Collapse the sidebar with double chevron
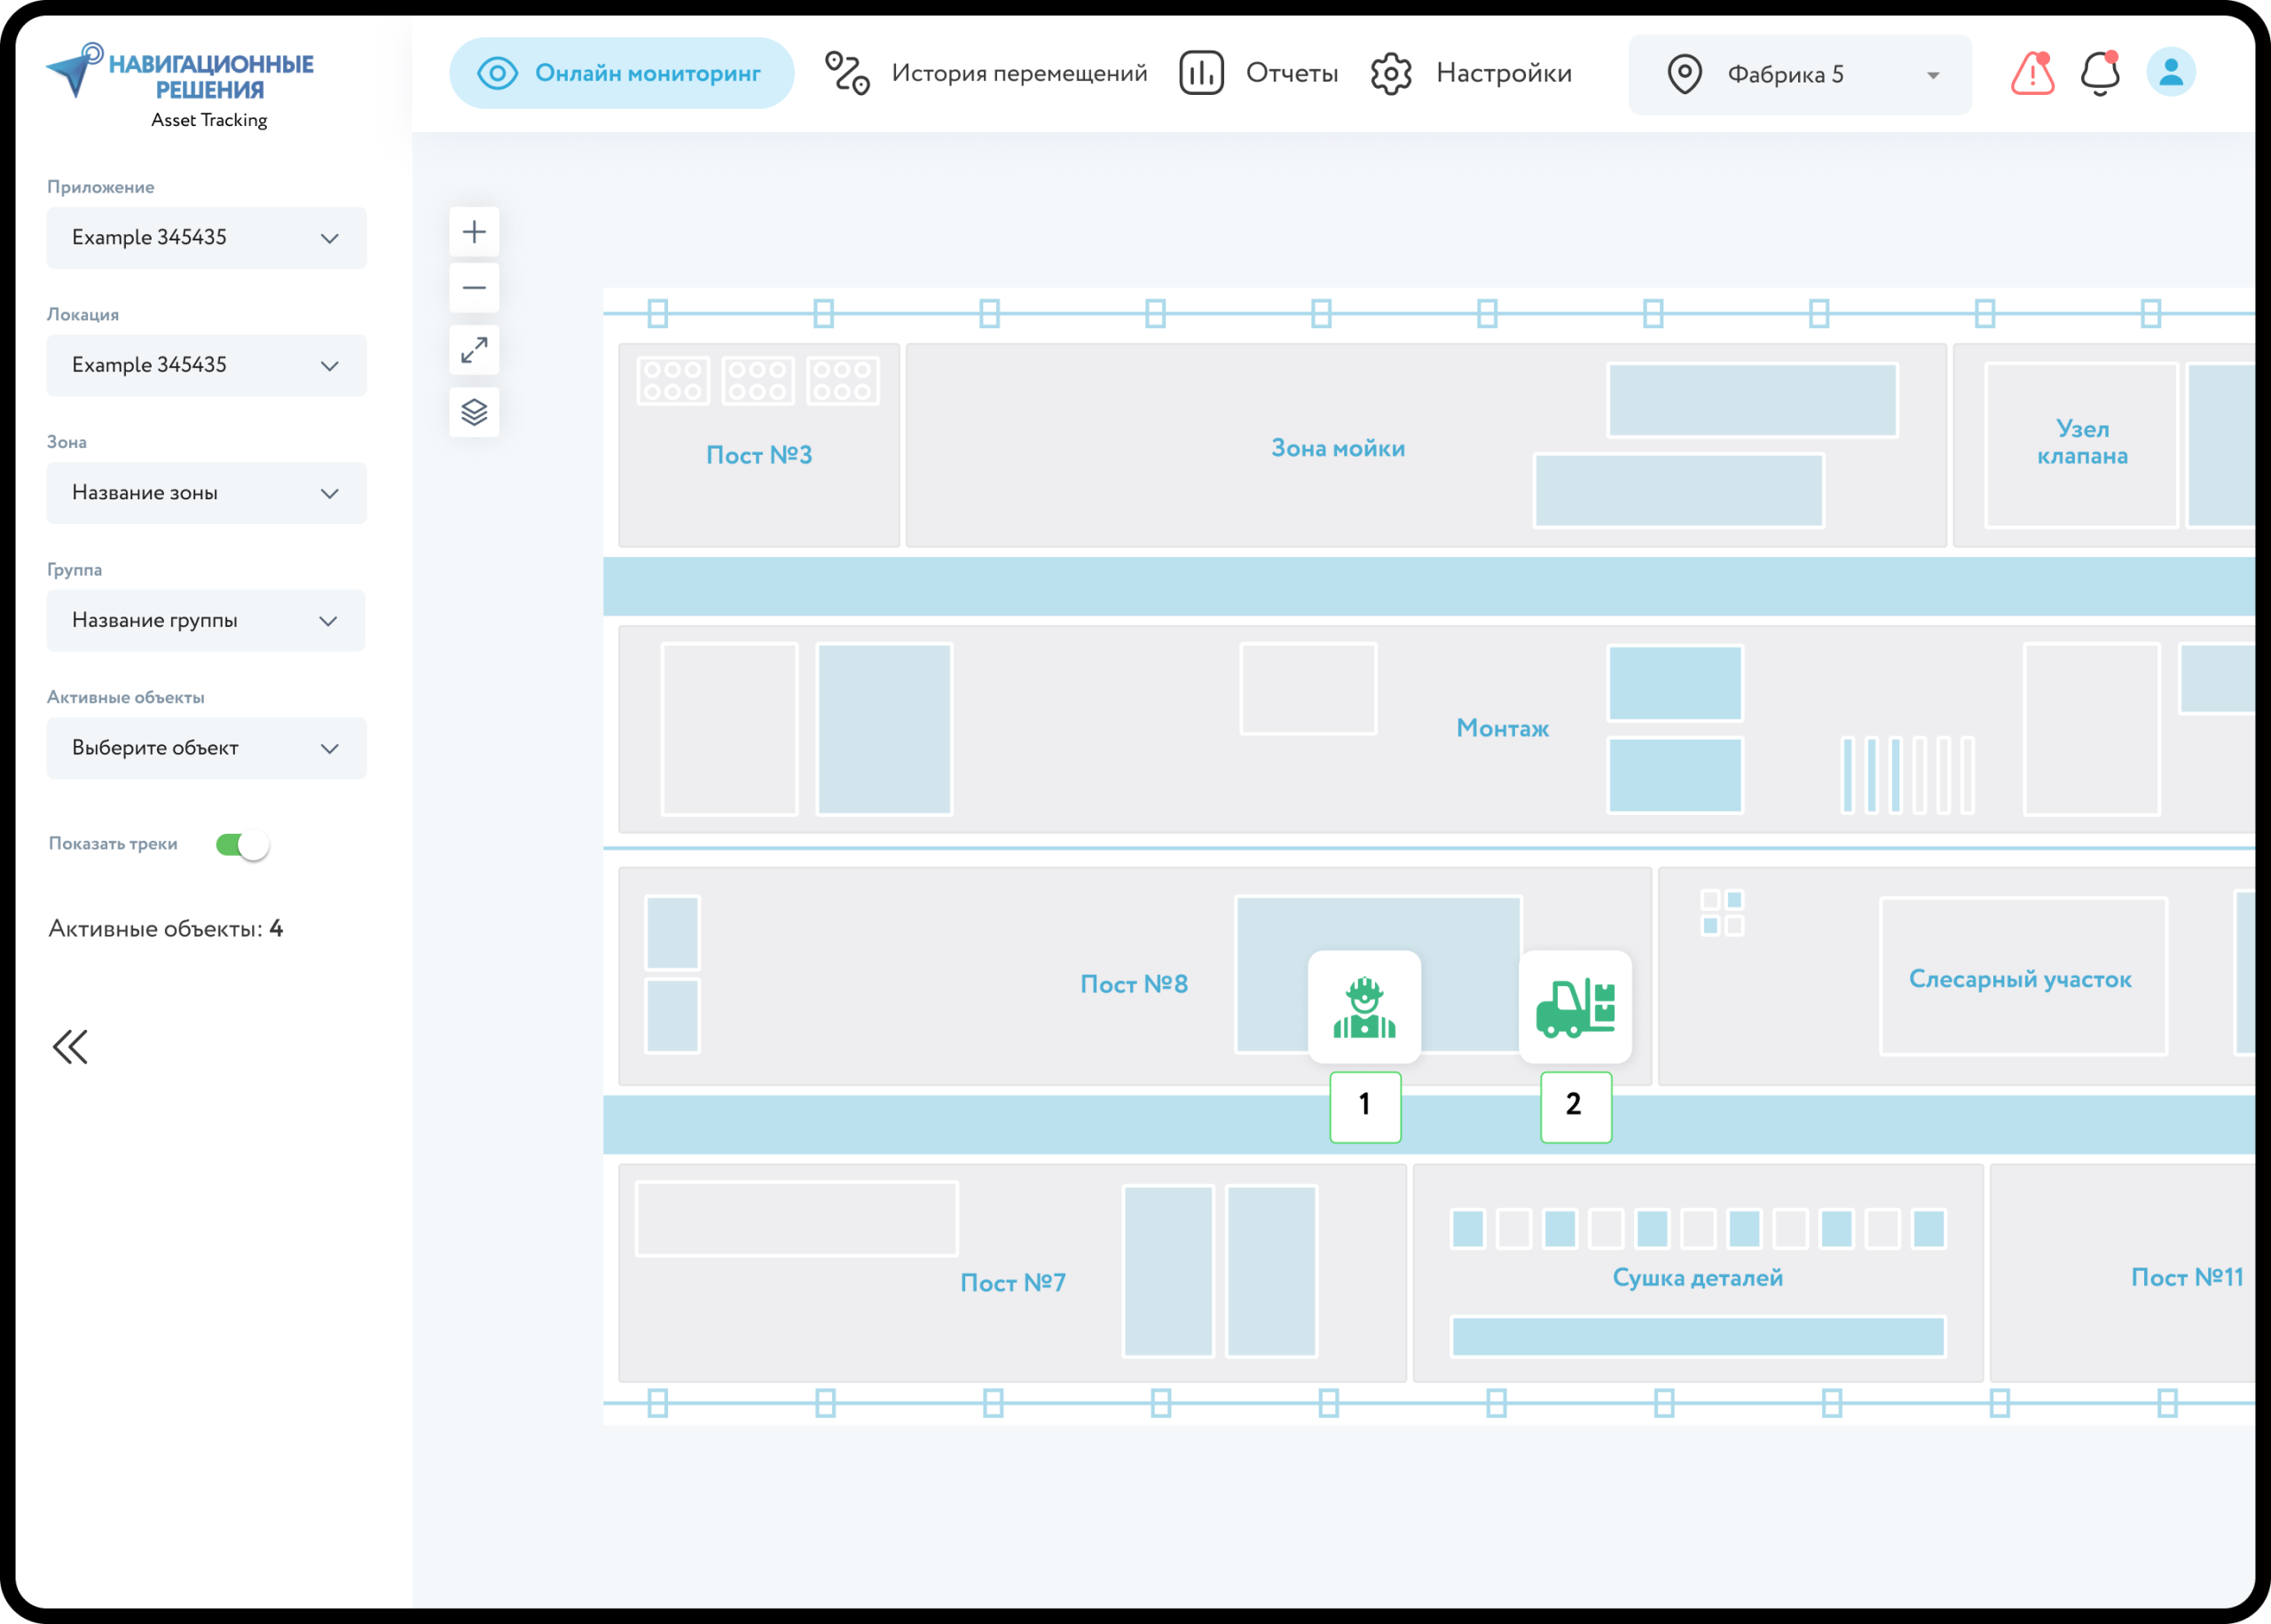This screenshot has width=2271, height=1624. tap(70, 1047)
